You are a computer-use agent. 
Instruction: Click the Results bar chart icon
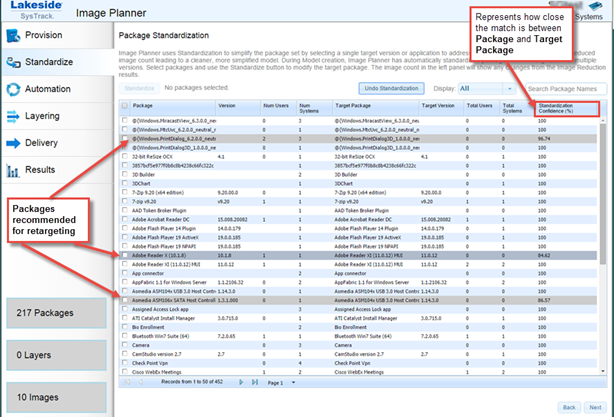tap(13, 170)
